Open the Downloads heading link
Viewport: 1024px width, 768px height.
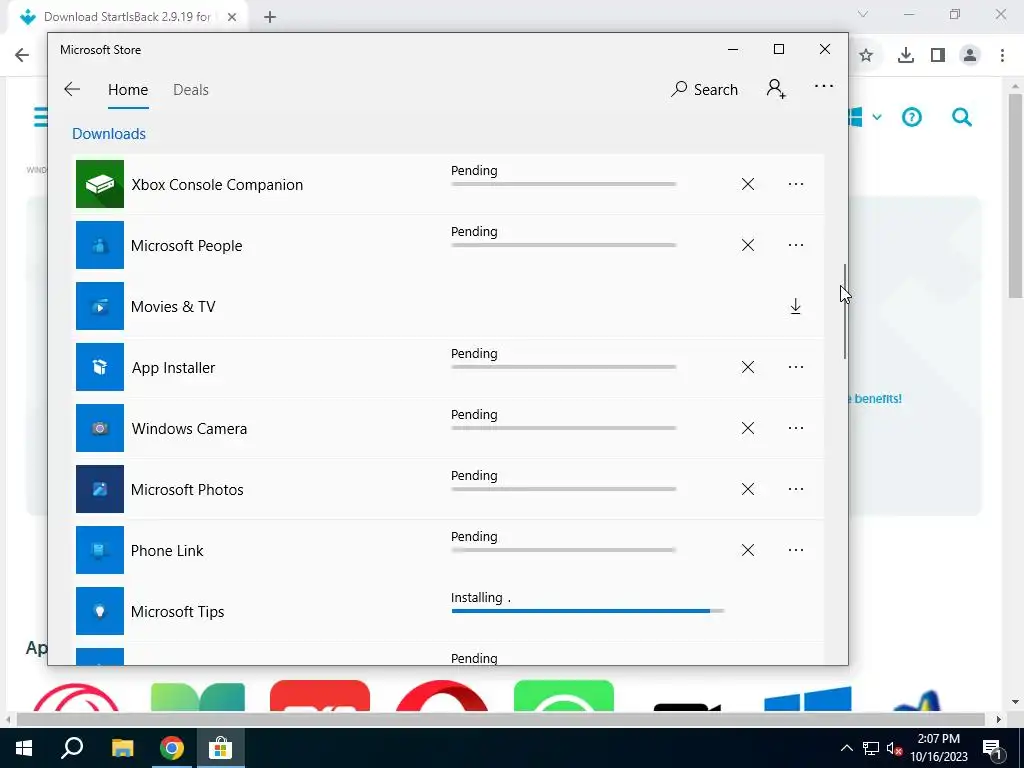click(x=108, y=134)
